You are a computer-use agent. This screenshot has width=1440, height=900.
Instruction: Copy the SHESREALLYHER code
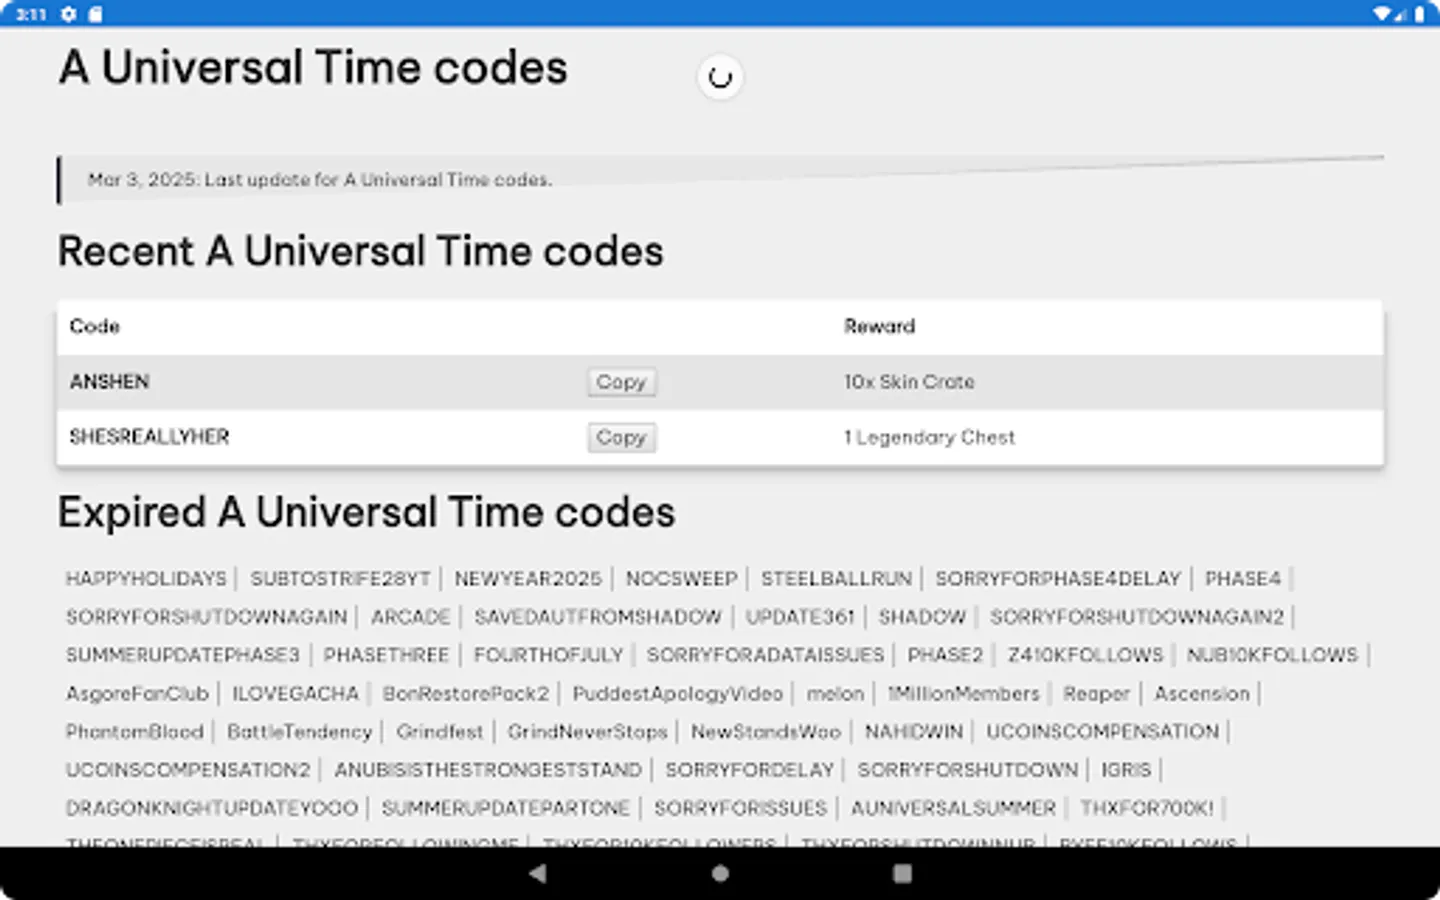[x=621, y=438]
